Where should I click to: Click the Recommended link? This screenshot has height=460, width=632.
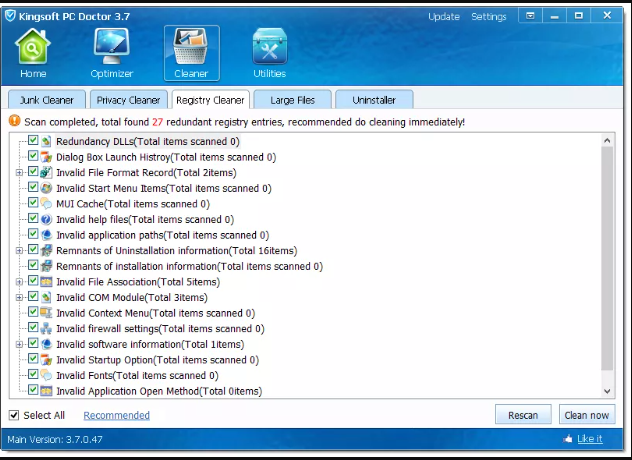(116, 415)
